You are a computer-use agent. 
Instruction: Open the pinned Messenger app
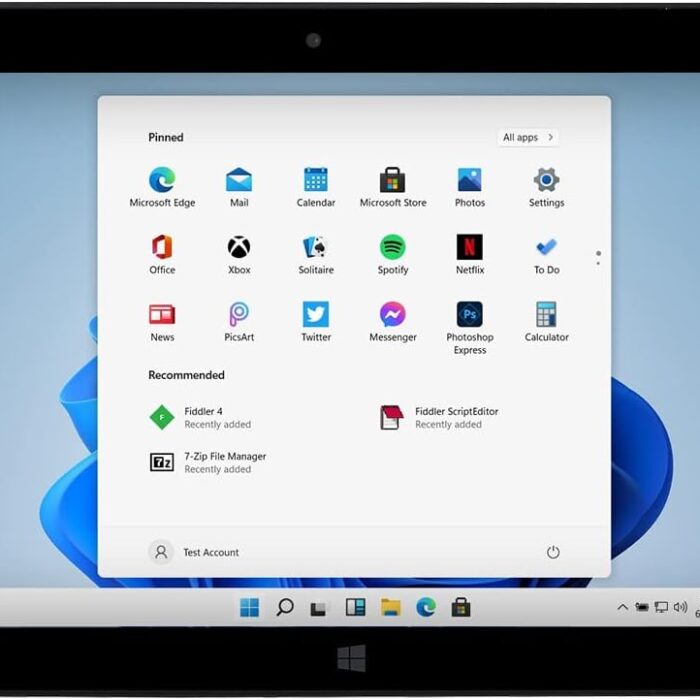coord(392,321)
